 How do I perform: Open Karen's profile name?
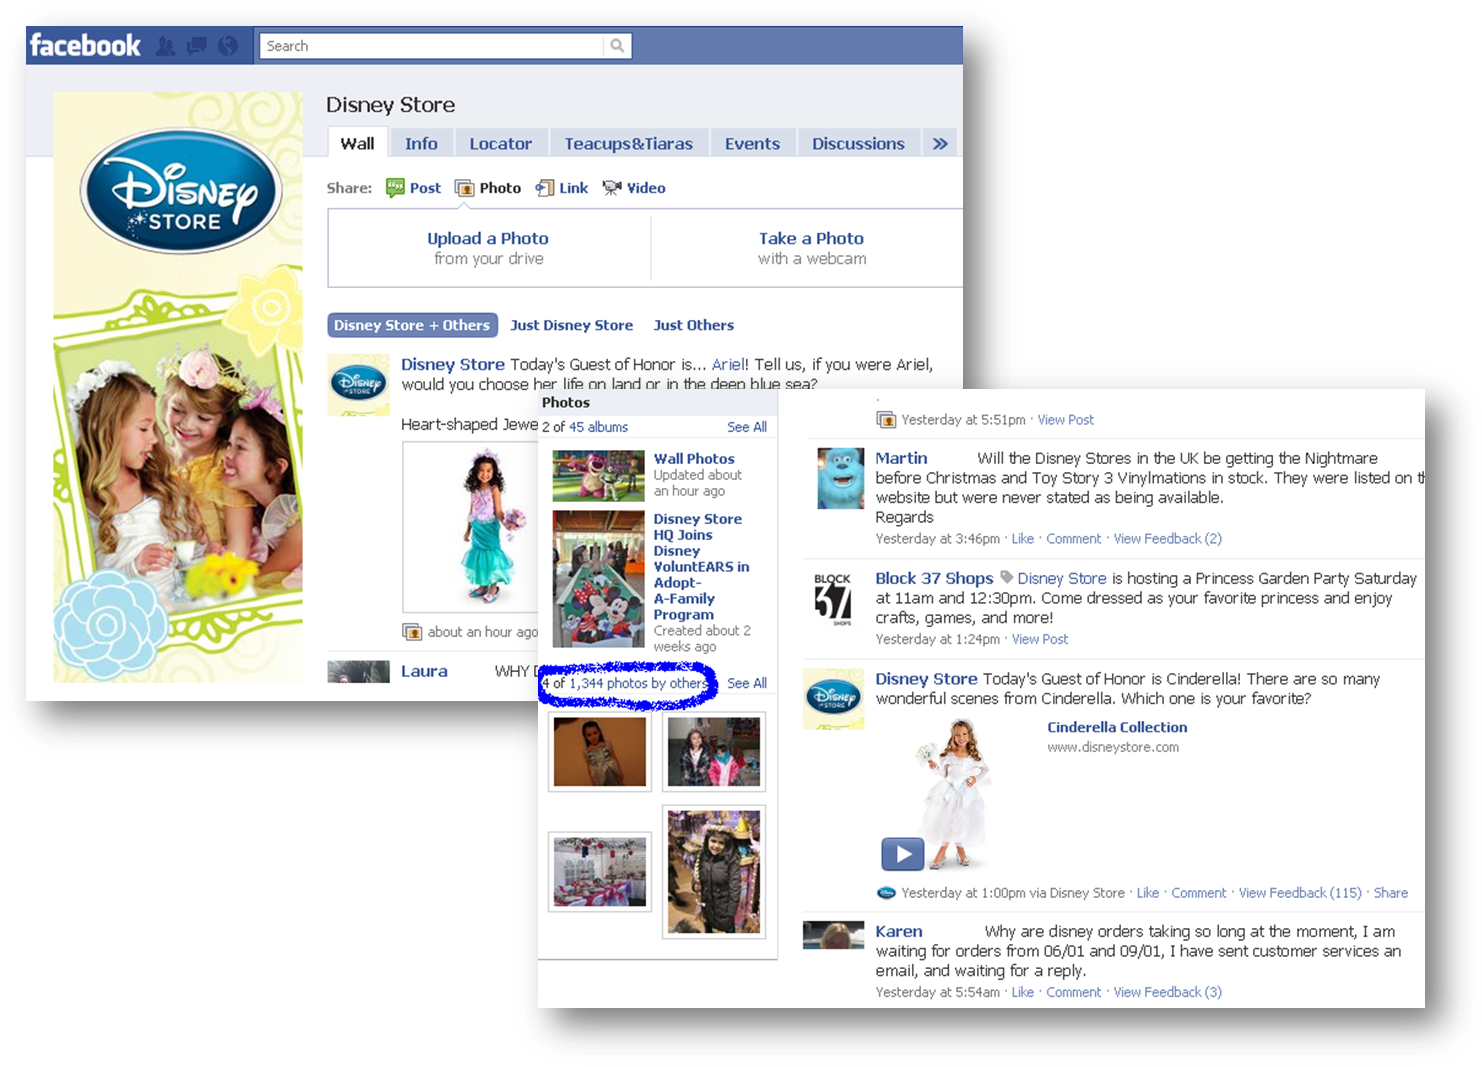(898, 931)
